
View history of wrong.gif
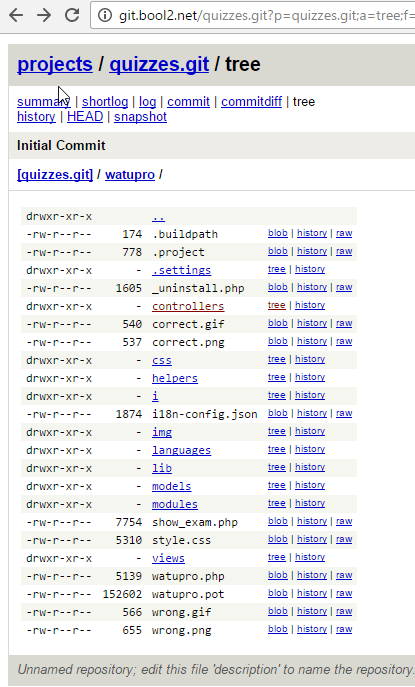click(x=312, y=611)
